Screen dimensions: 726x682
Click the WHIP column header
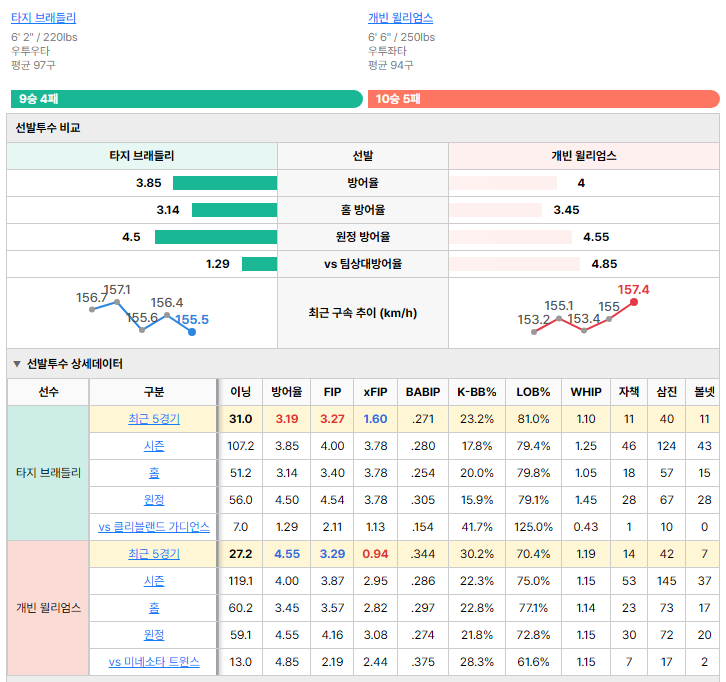[586, 392]
